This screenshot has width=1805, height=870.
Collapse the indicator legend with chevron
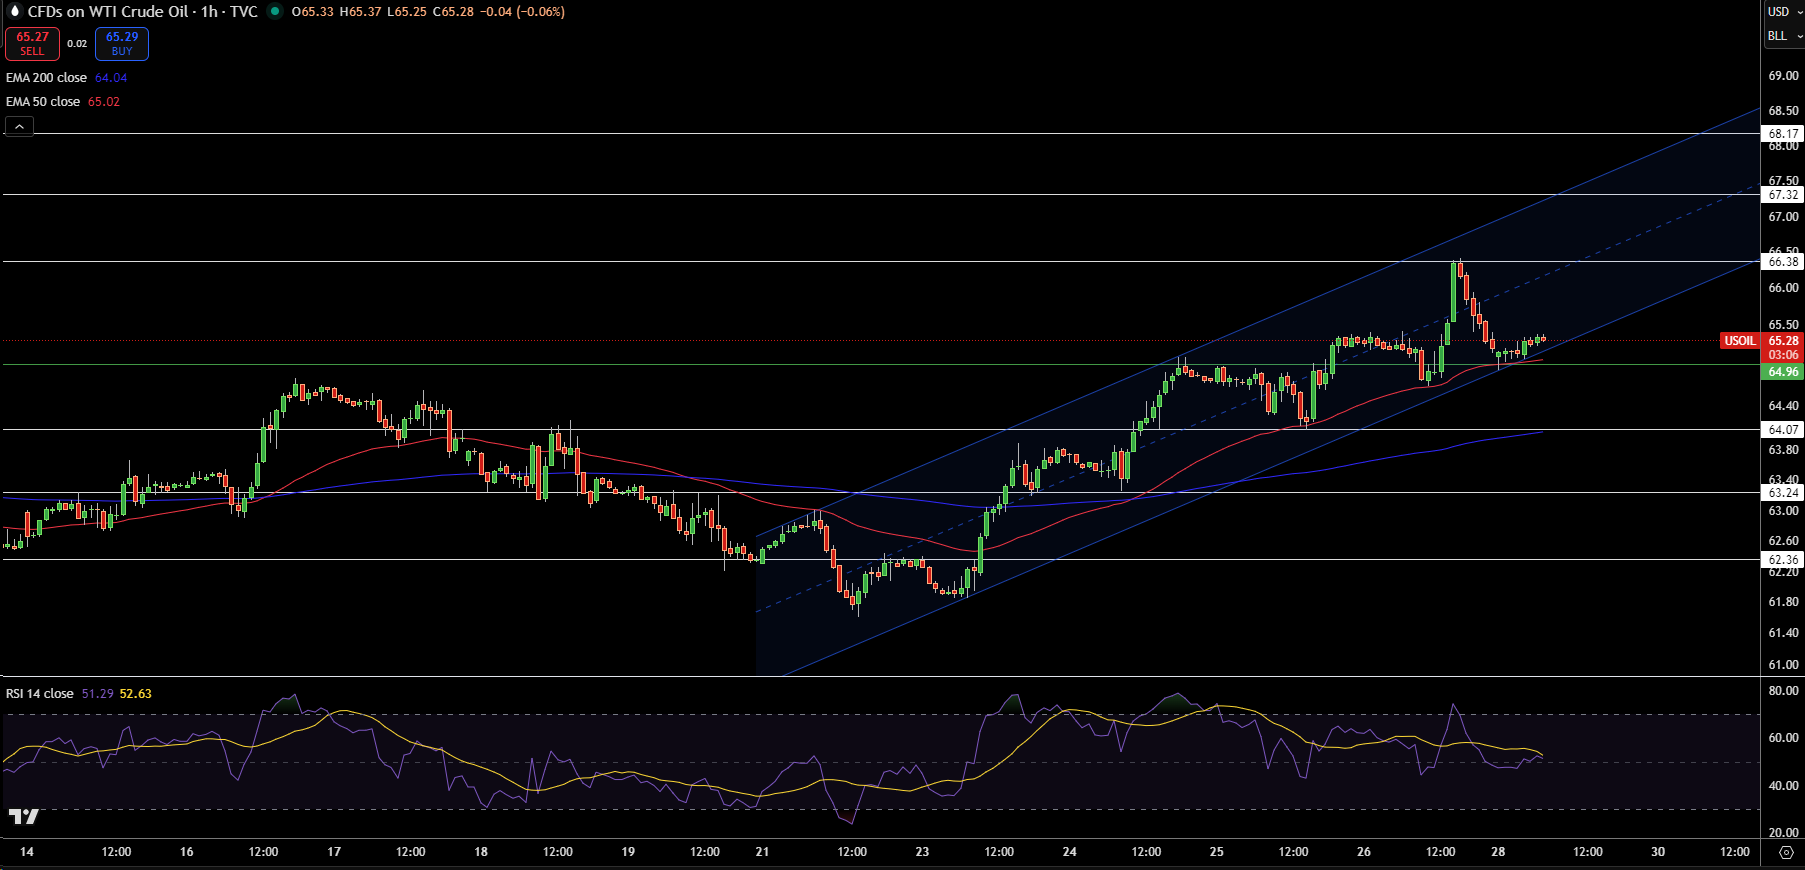click(x=19, y=126)
